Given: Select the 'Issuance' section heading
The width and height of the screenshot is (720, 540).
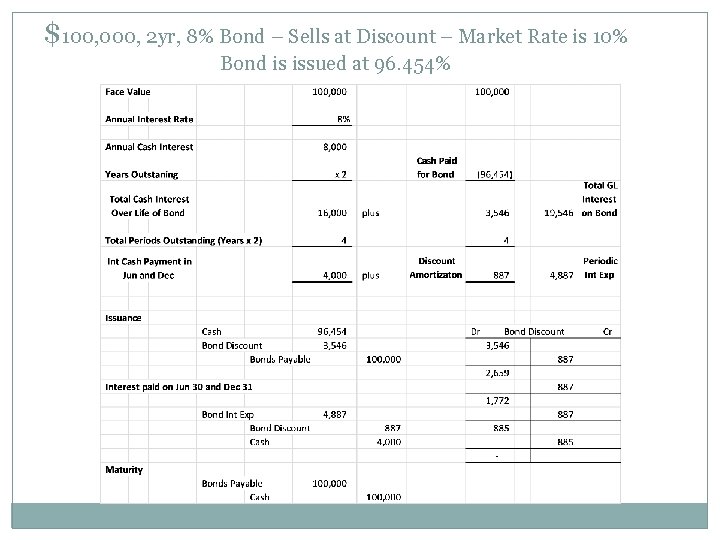Looking at the screenshot, I should [124, 317].
